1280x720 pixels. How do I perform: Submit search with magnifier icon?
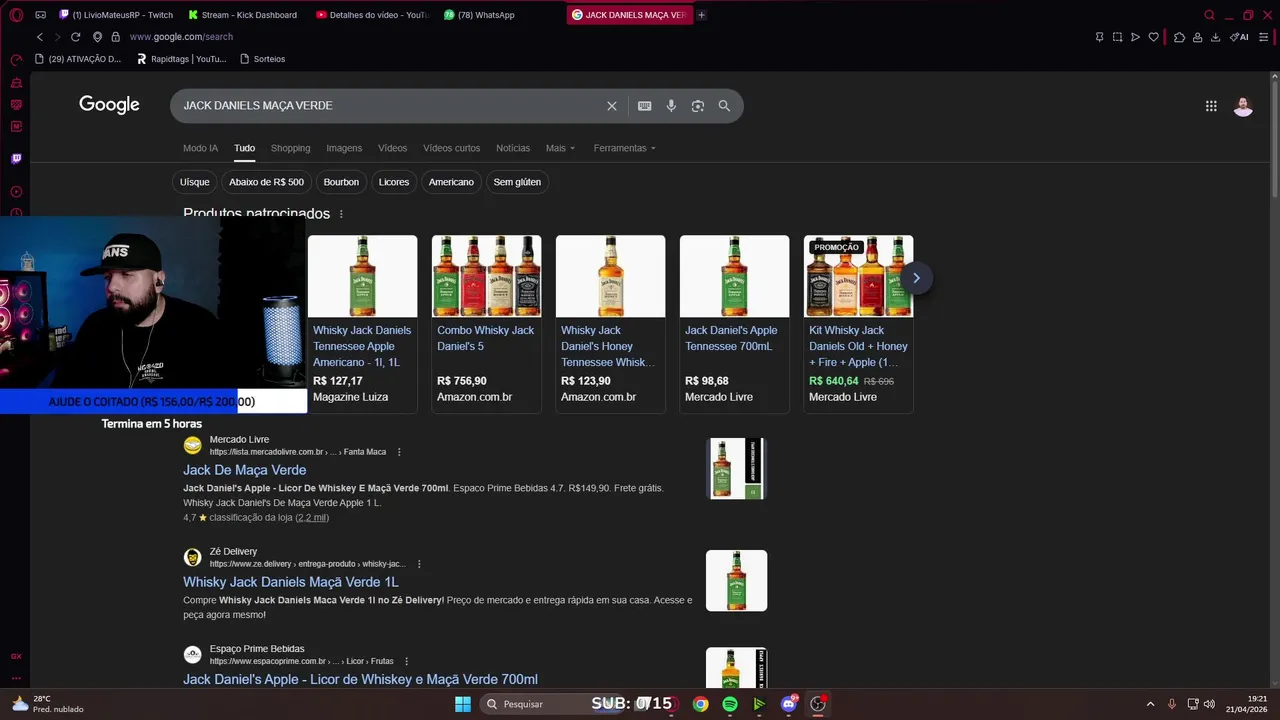(724, 106)
